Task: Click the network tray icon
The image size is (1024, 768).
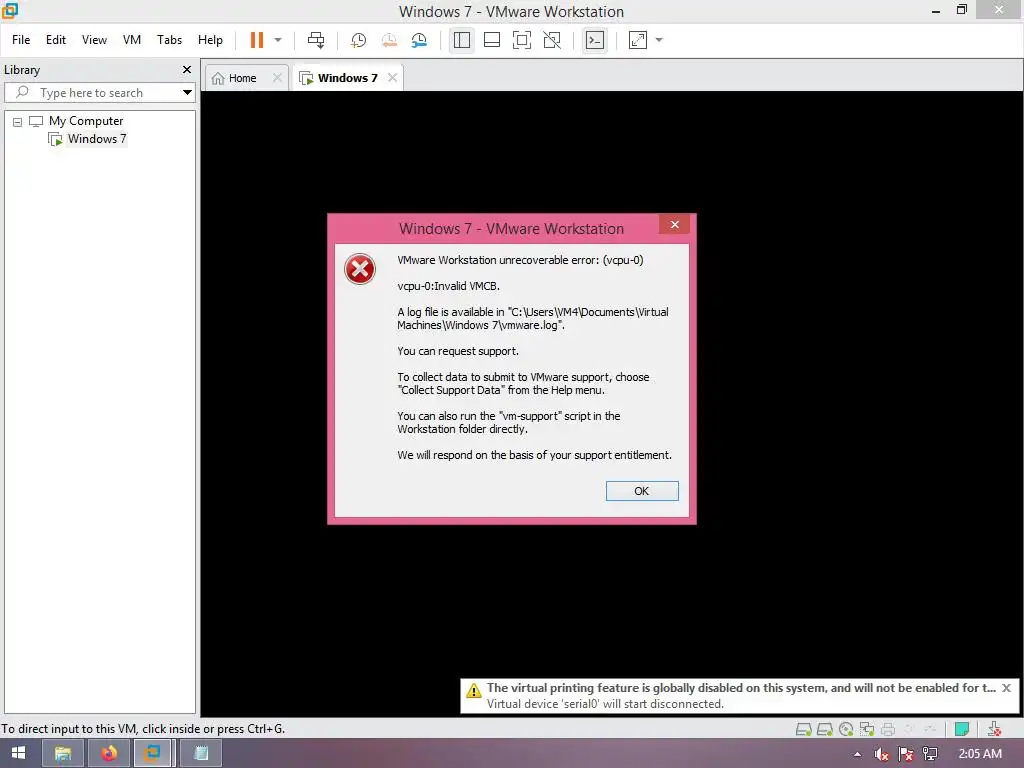Action: [x=930, y=754]
